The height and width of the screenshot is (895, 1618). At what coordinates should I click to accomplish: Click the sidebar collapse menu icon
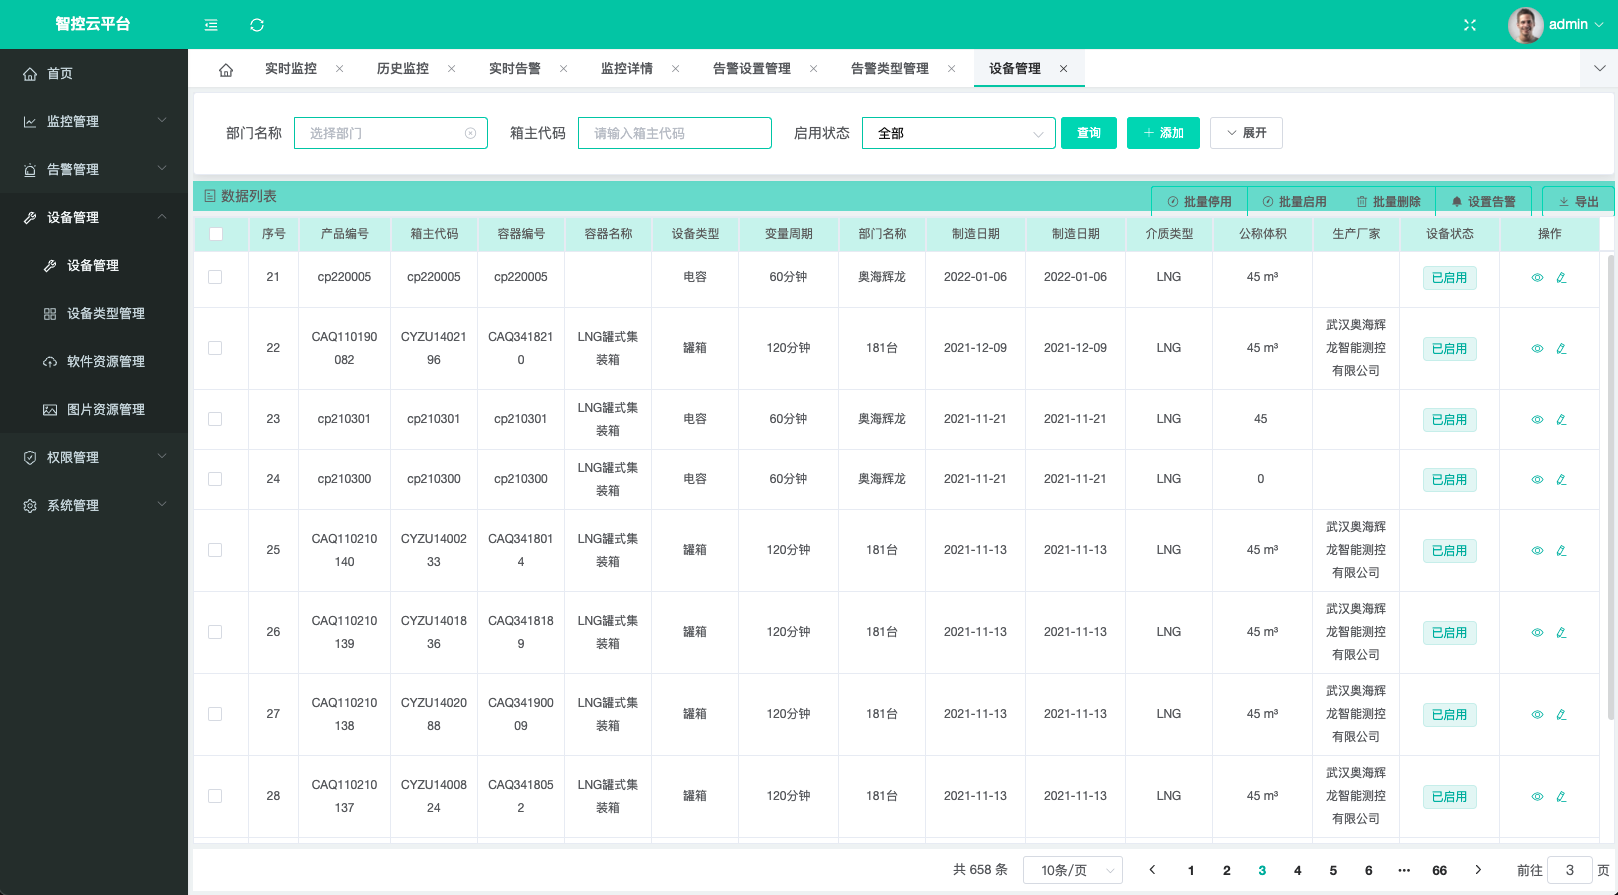click(211, 25)
